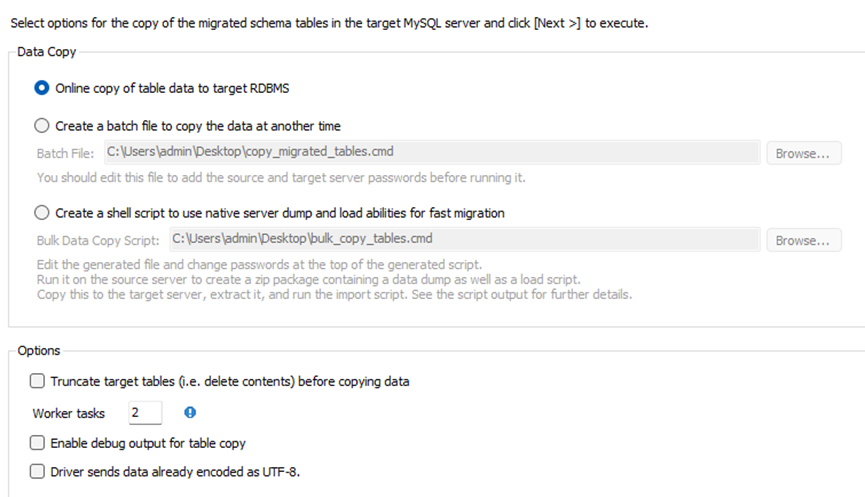Click Browse button for Bulk Data Copy Script

803,240
